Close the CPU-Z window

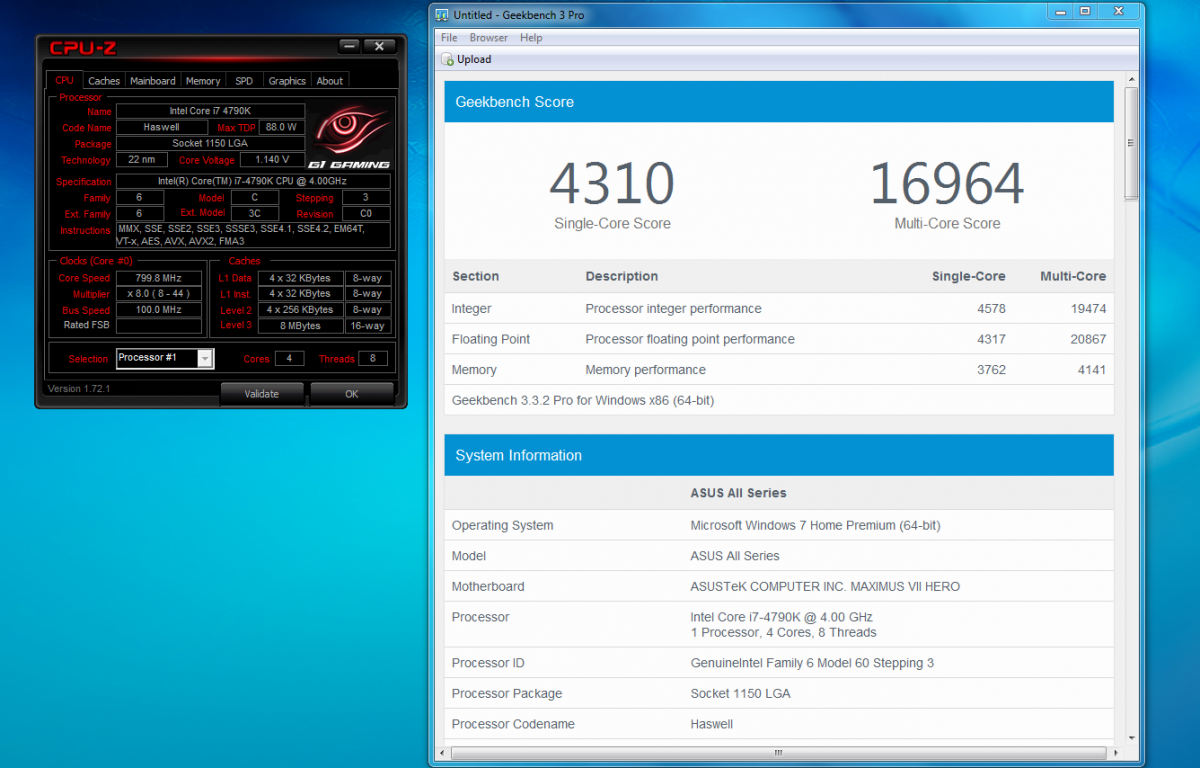379,46
